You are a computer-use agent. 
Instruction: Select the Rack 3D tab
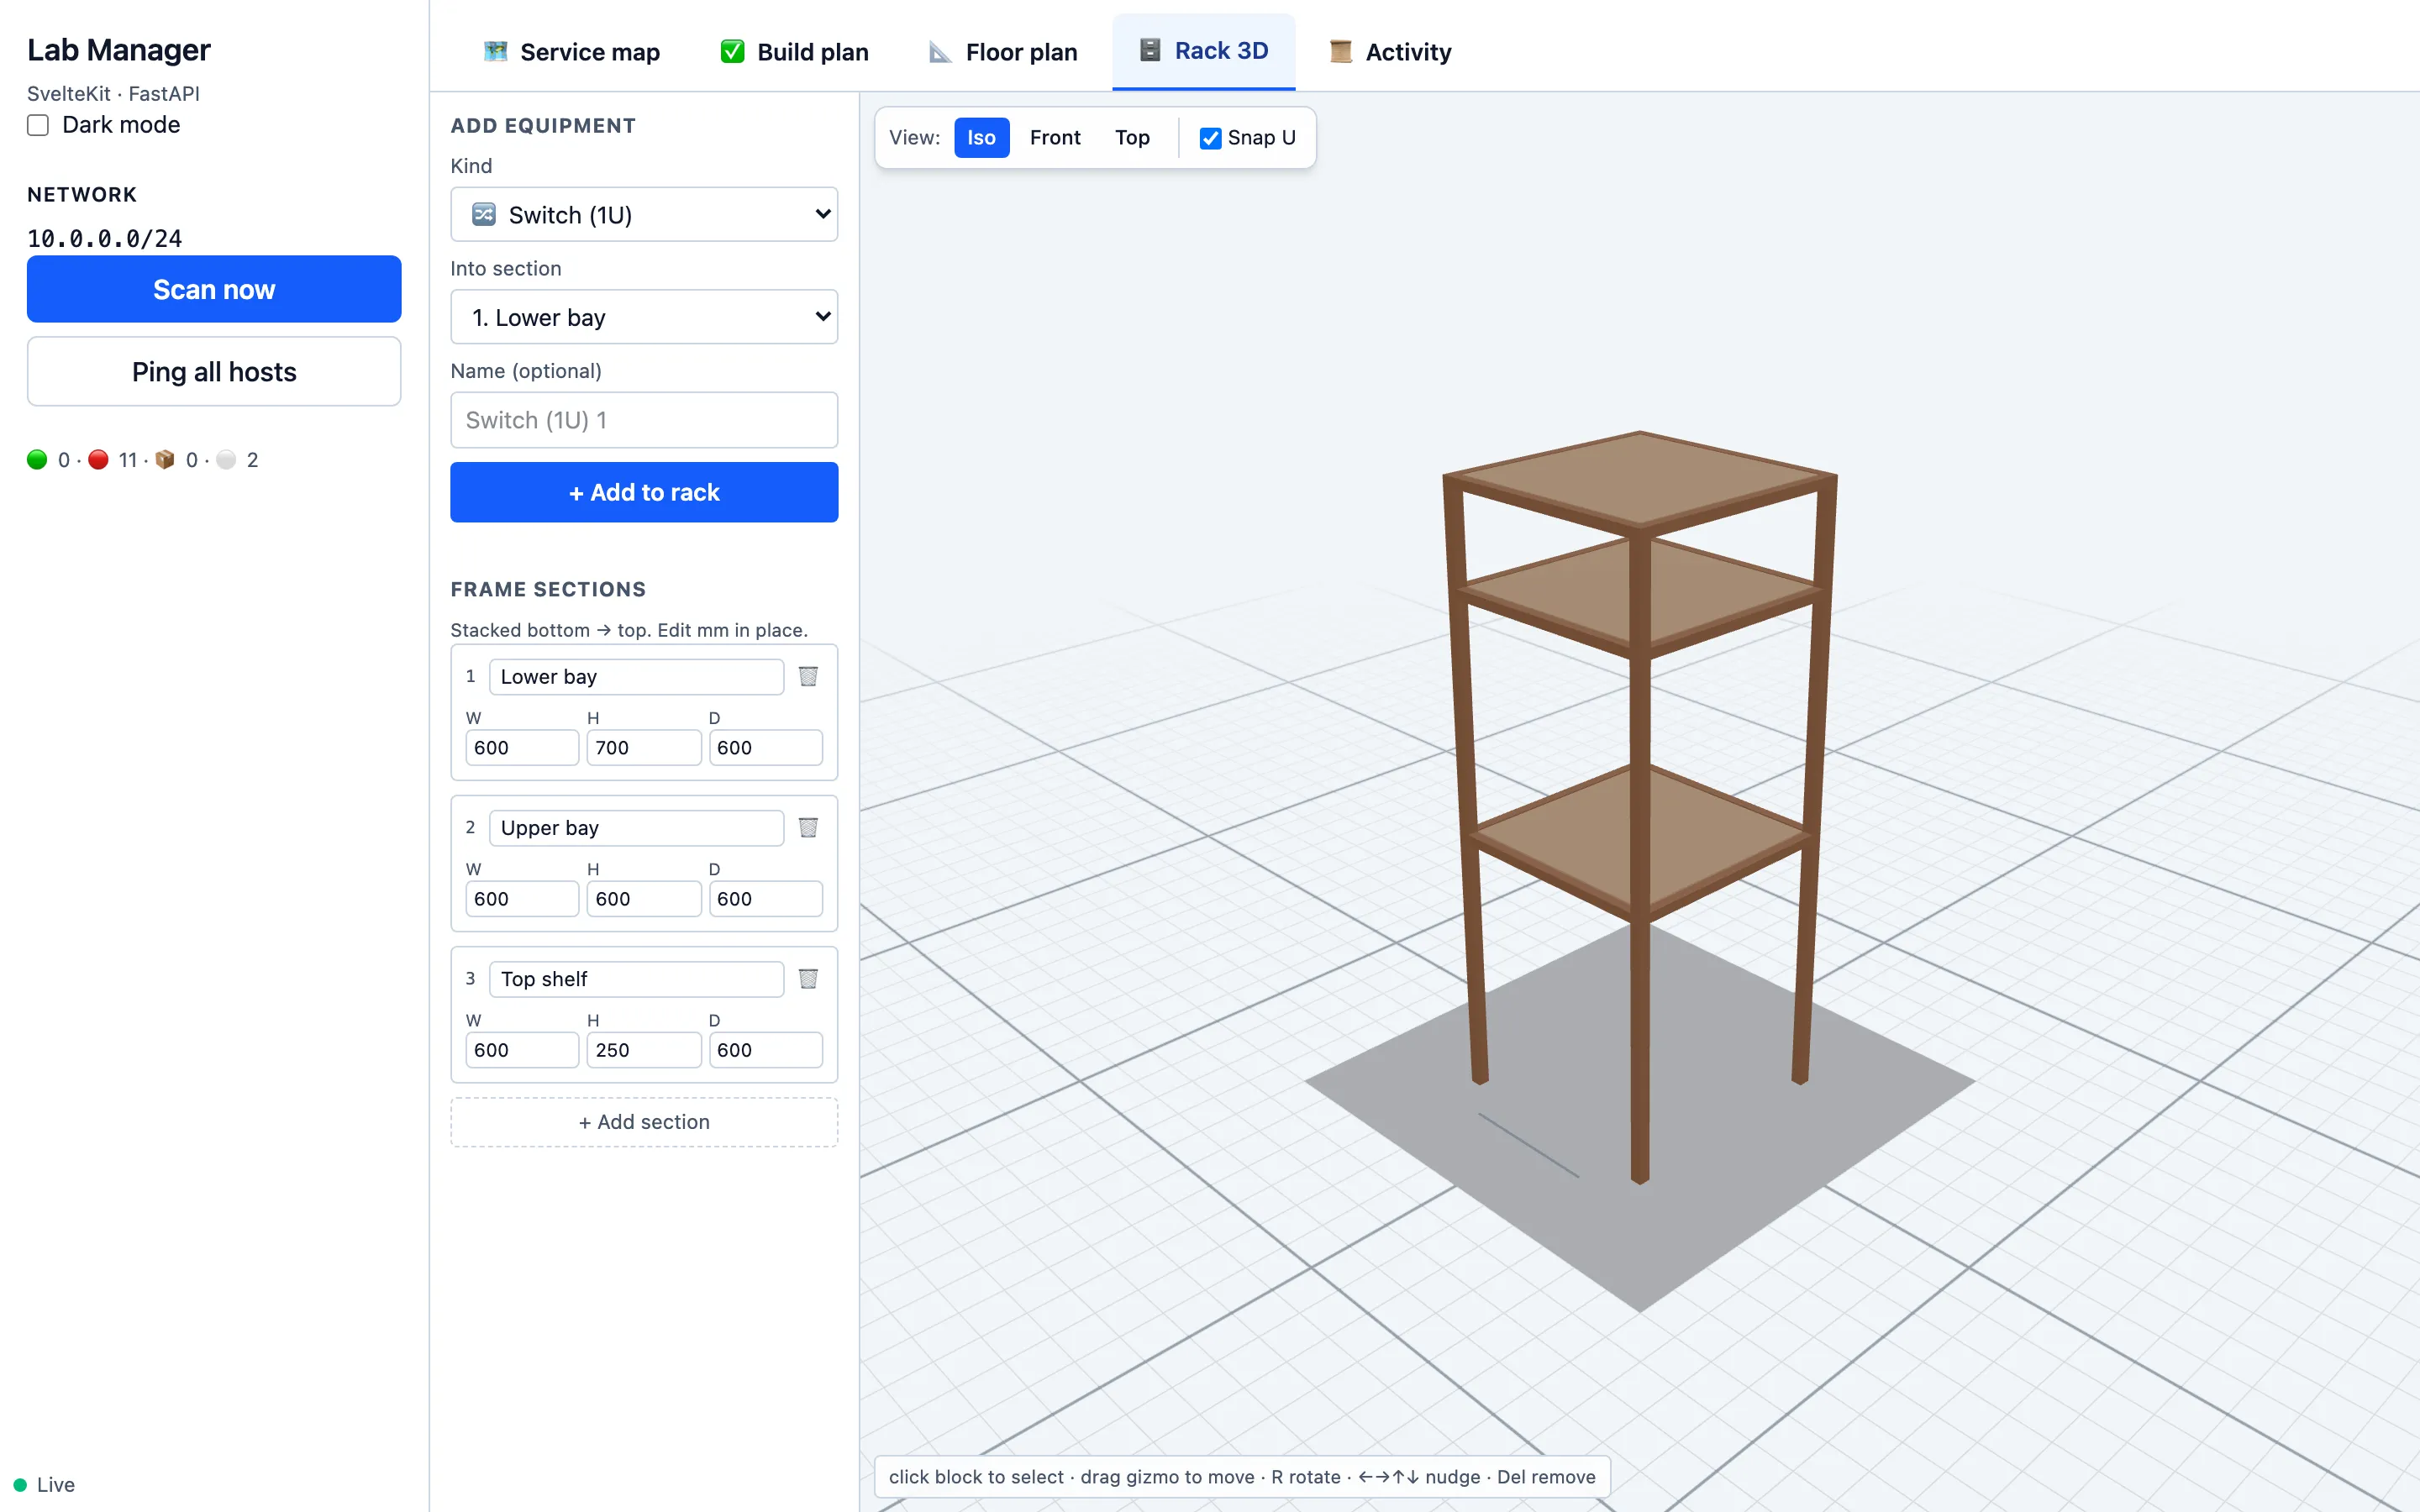coord(1204,51)
